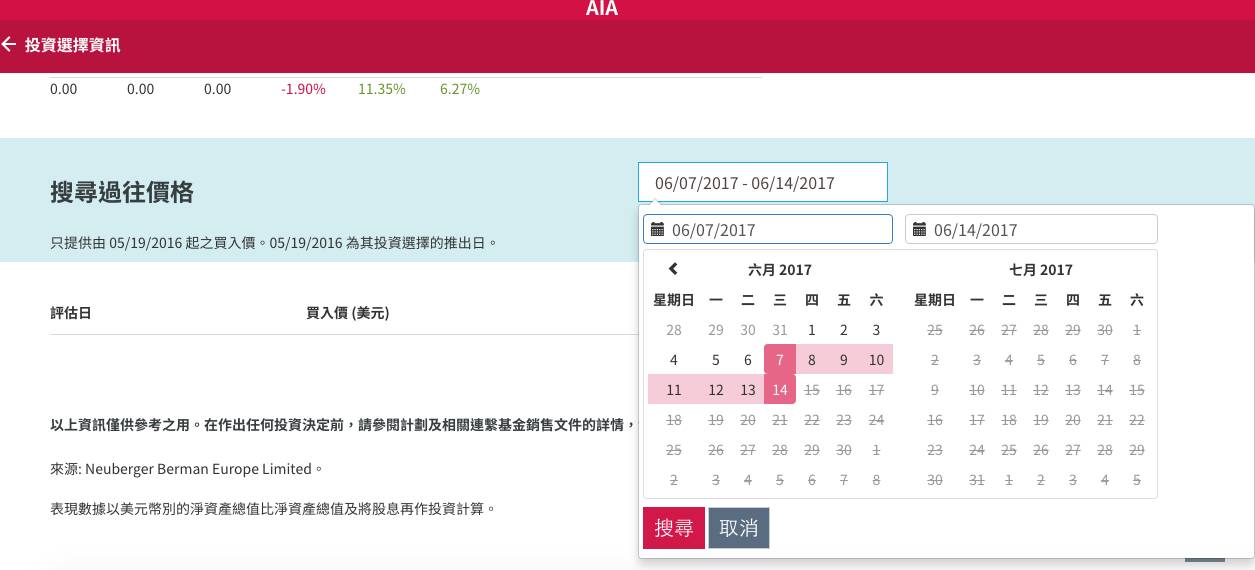The width and height of the screenshot is (1255, 570).
Task: Select June 3 in the 六月 2017 calendar
Action: click(876, 330)
